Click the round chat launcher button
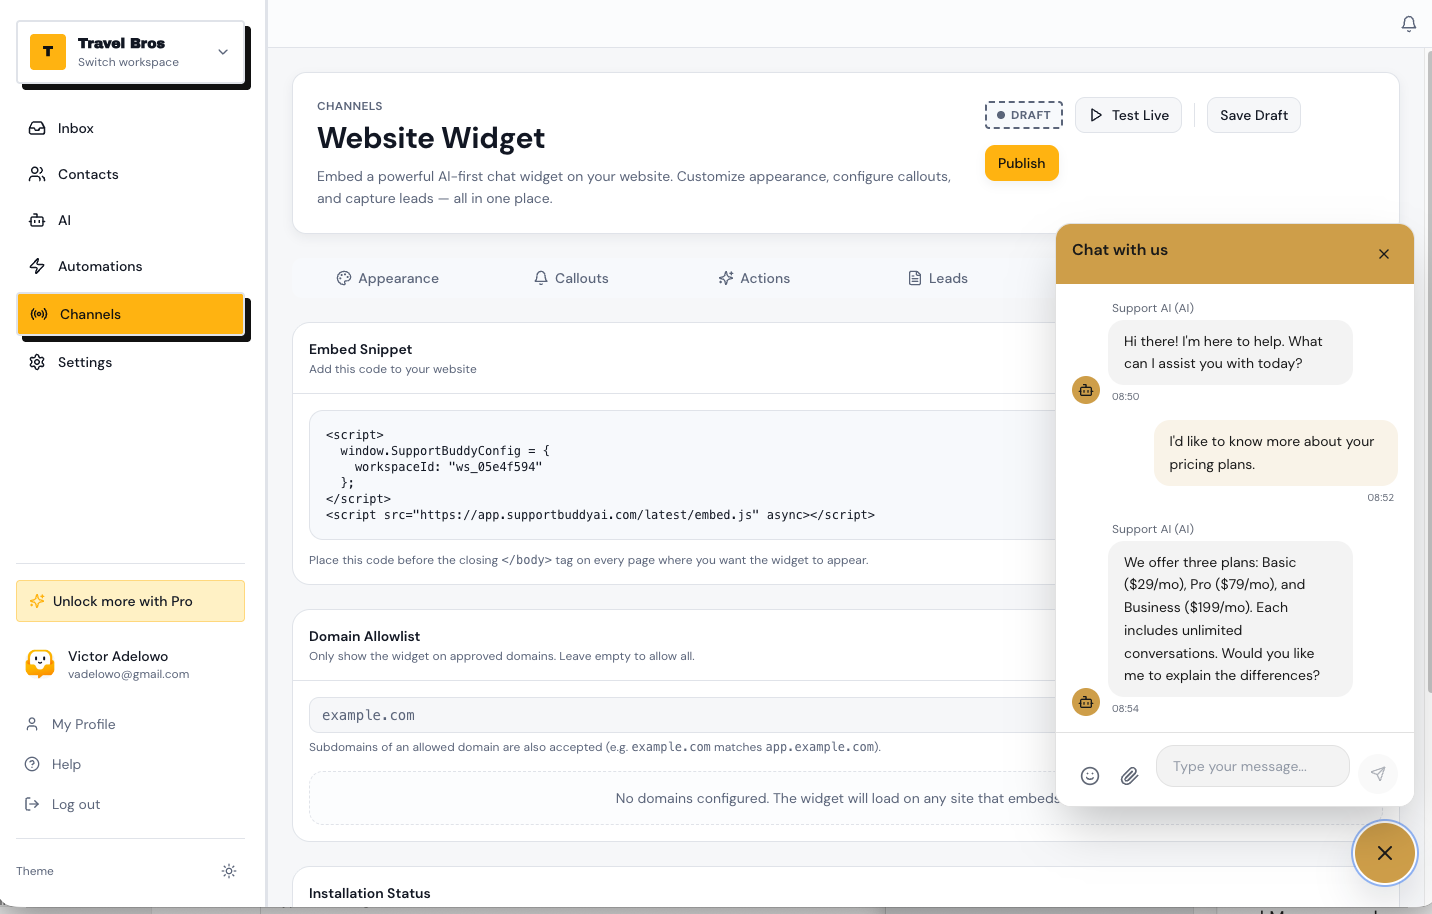The width and height of the screenshot is (1432, 914). click(x=1385, y=853)
